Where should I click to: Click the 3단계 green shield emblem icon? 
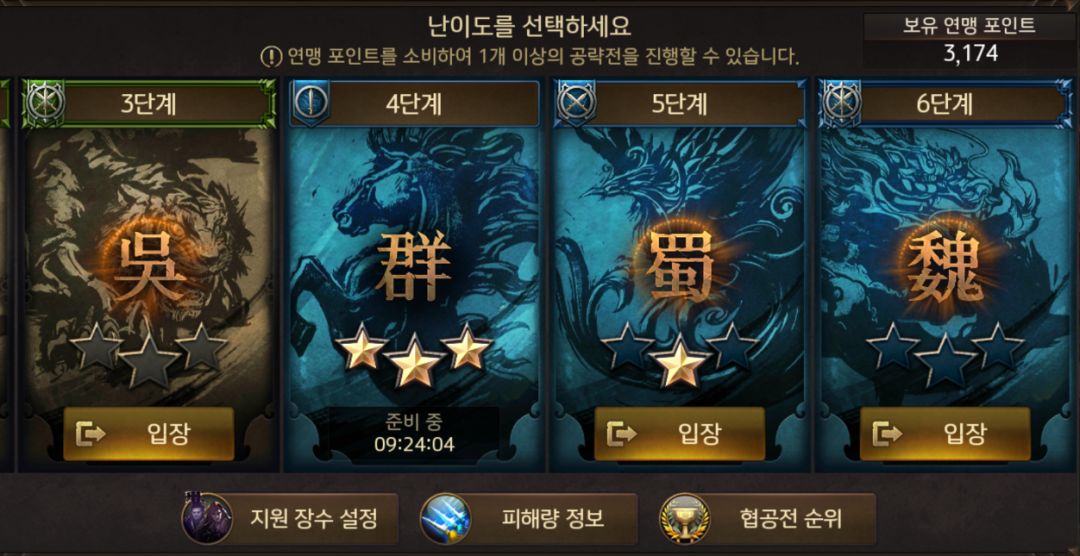pyautogui.click(x=45, y=103)
